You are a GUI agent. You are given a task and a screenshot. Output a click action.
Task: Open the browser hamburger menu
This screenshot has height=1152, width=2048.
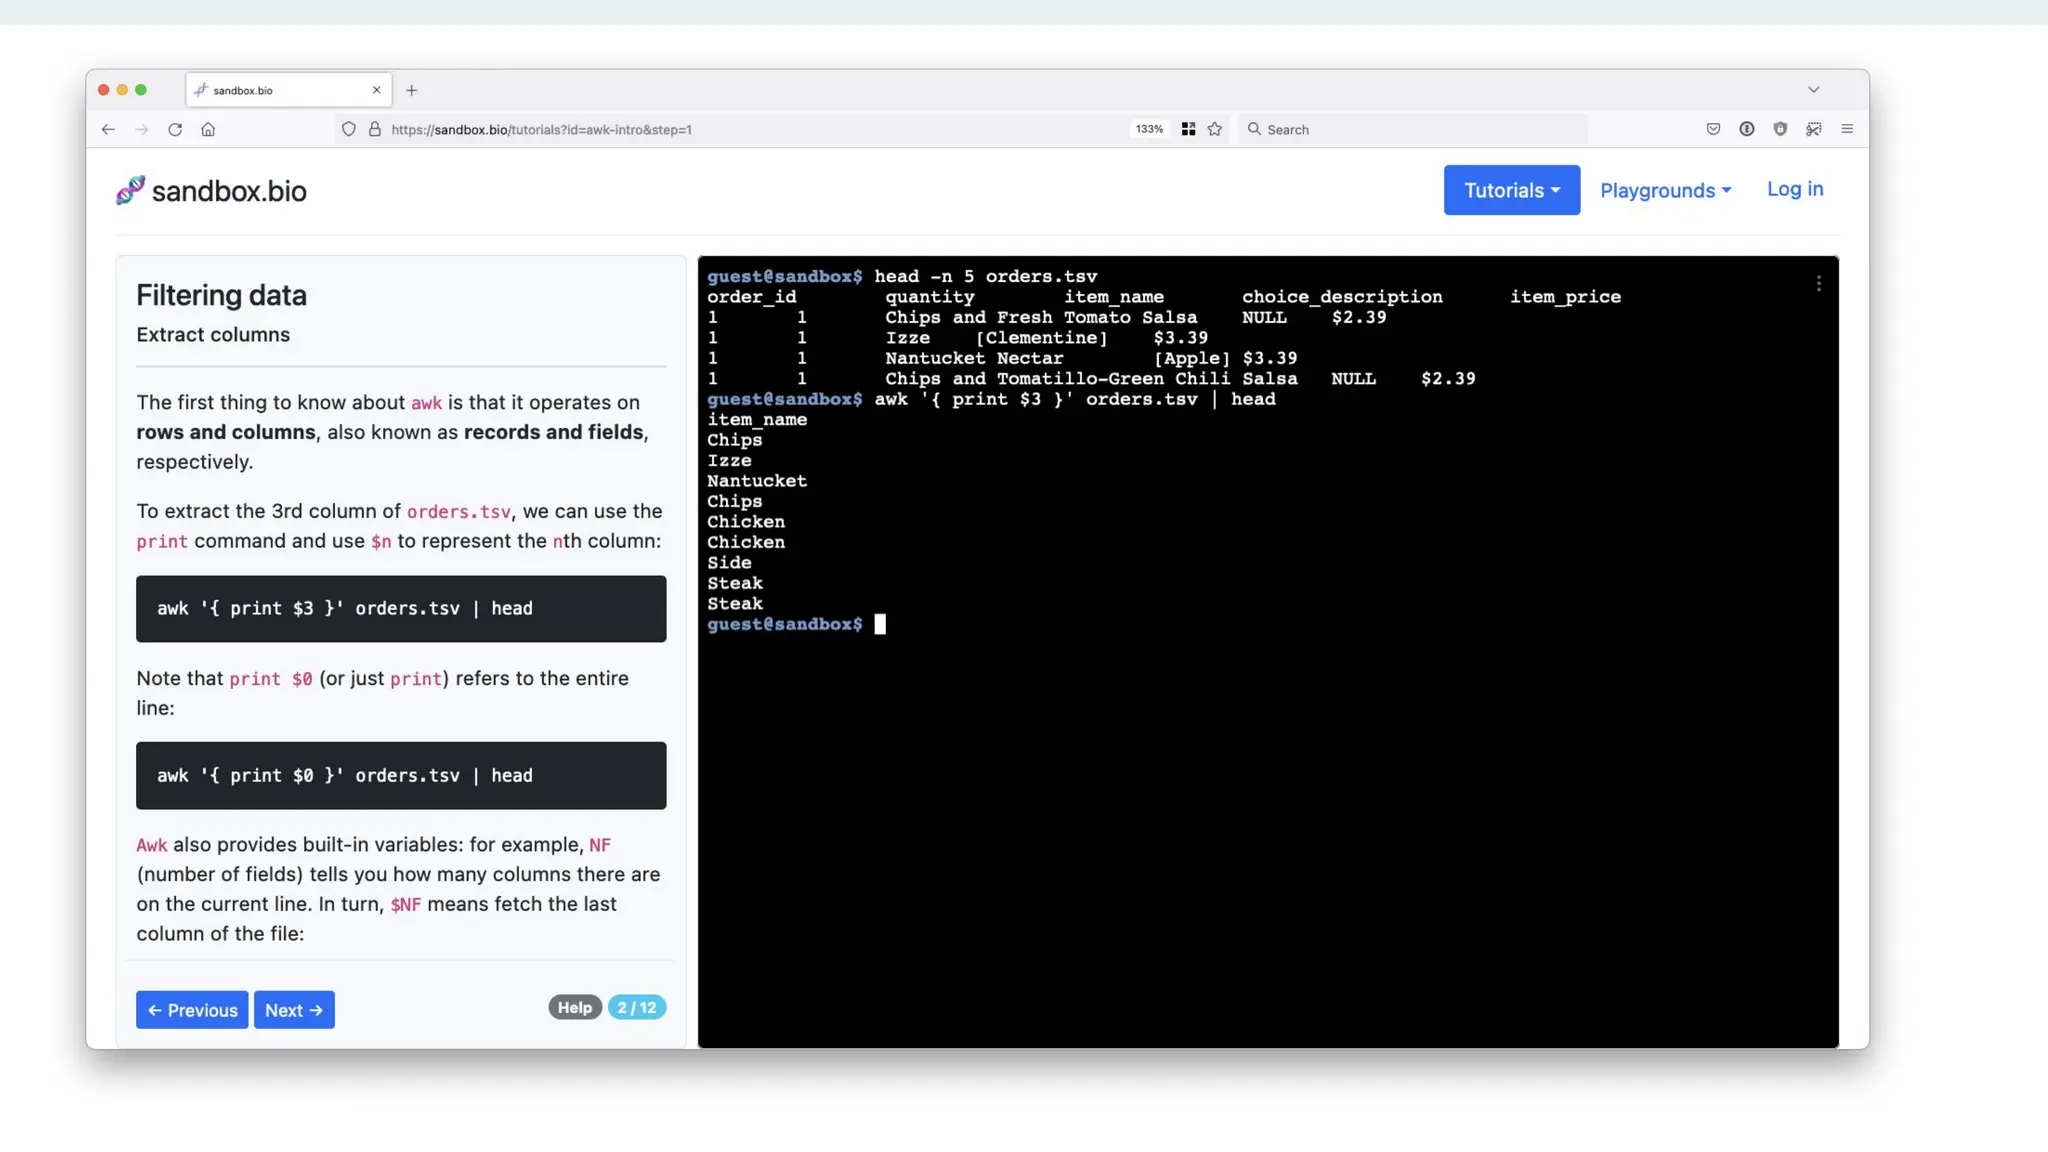click(x=1847, y=129)
